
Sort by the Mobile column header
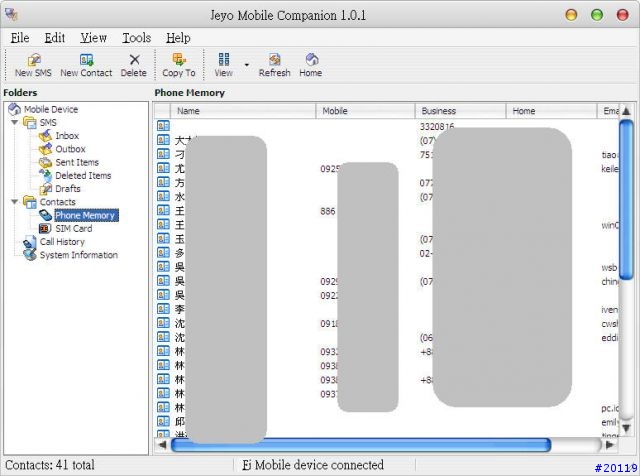pos(365,111)
